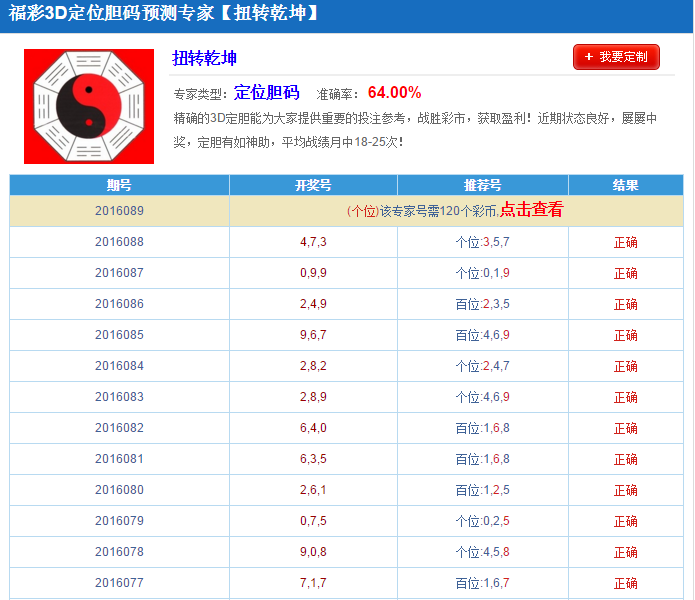The image size is (695, 600).
Task: Click recommendation 个位:3,5,7
Action: coord(483,242)
